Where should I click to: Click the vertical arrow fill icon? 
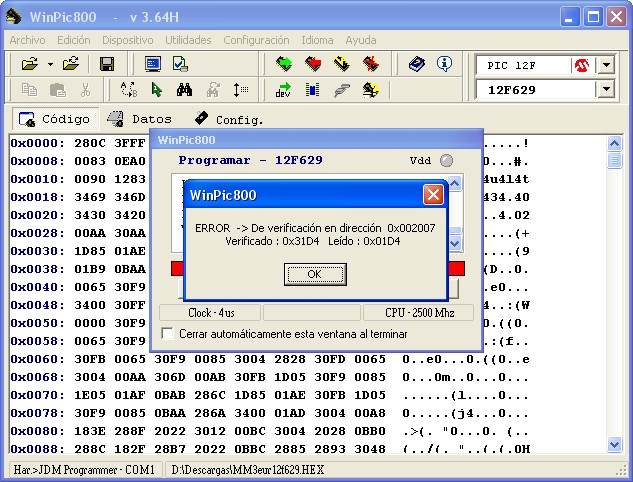click(241, 90)
